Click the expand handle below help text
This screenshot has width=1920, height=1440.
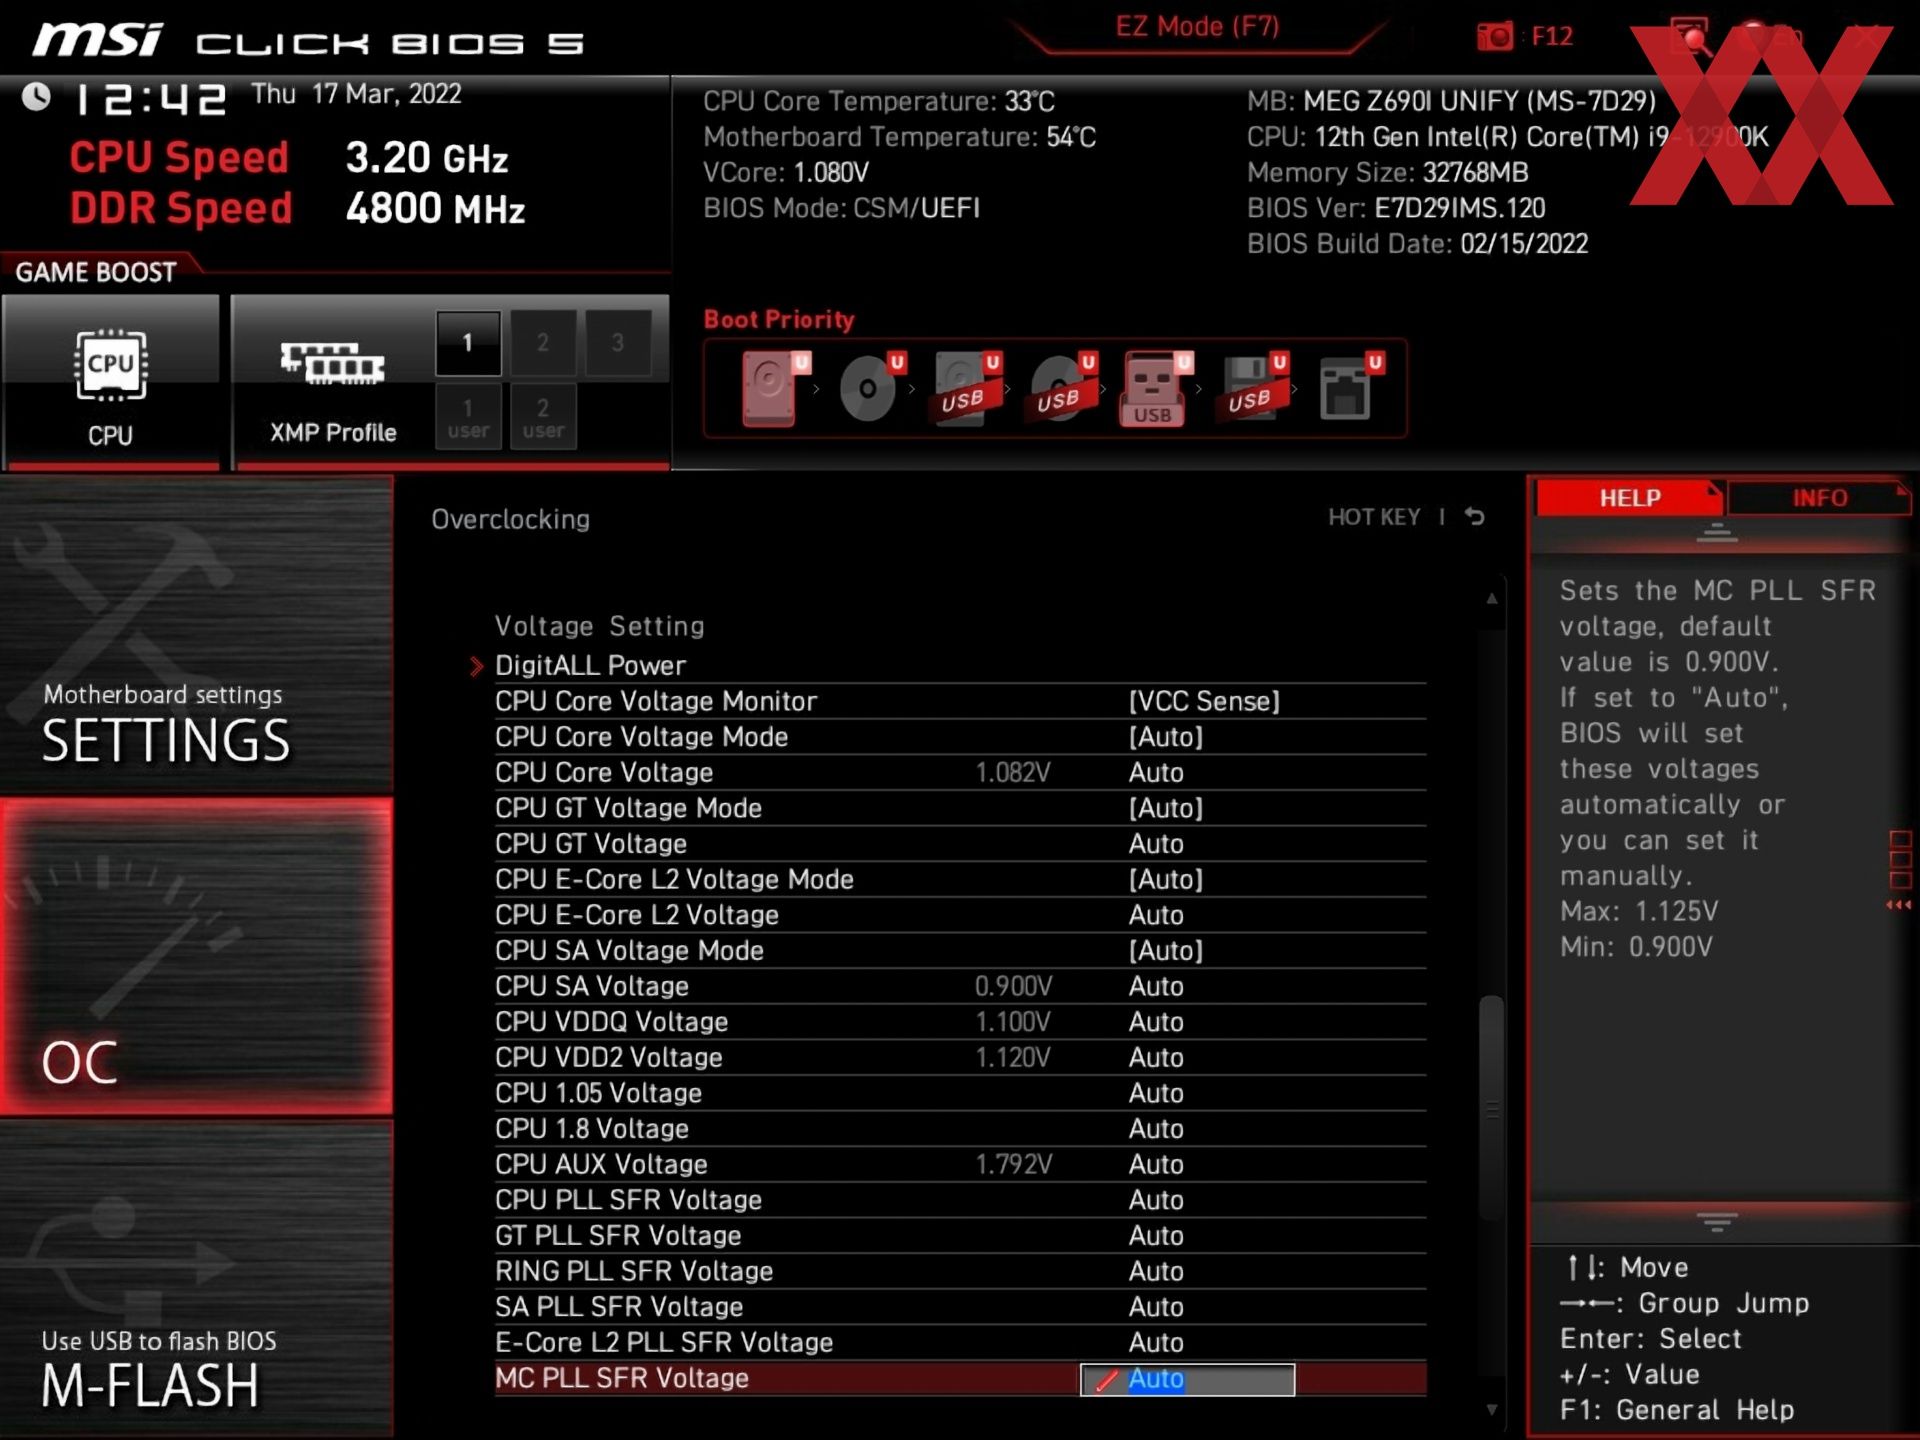[x=1717, y=1222]
